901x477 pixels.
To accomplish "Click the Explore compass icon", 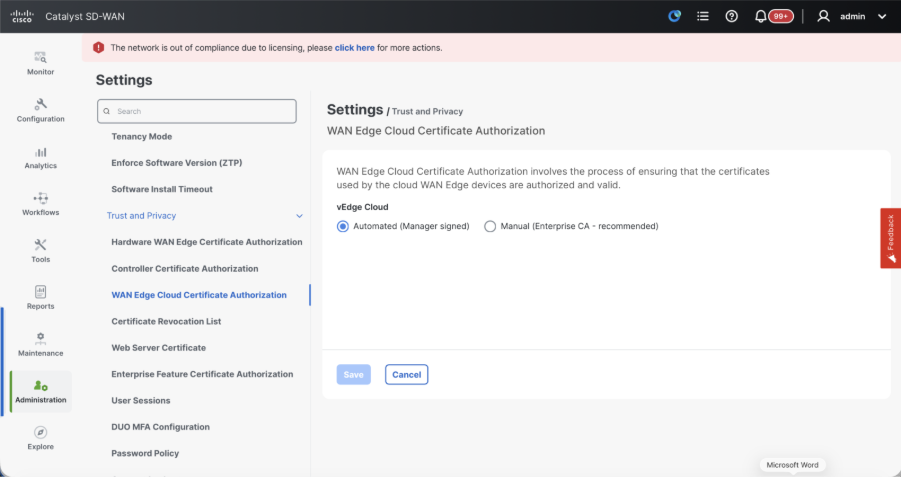I will (x=41, y=432).
